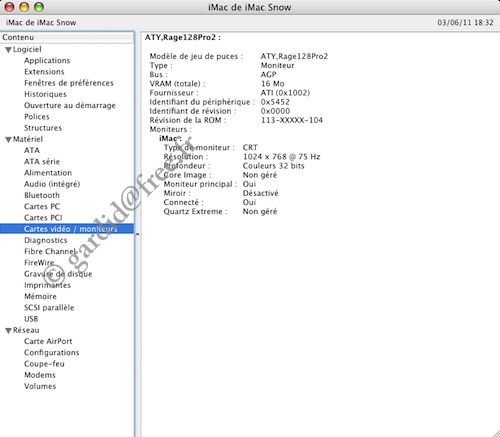Viewport: 500px width, 437px height.
Task: Click the Couleurs 32 bits value
Action: click(273, 166)
